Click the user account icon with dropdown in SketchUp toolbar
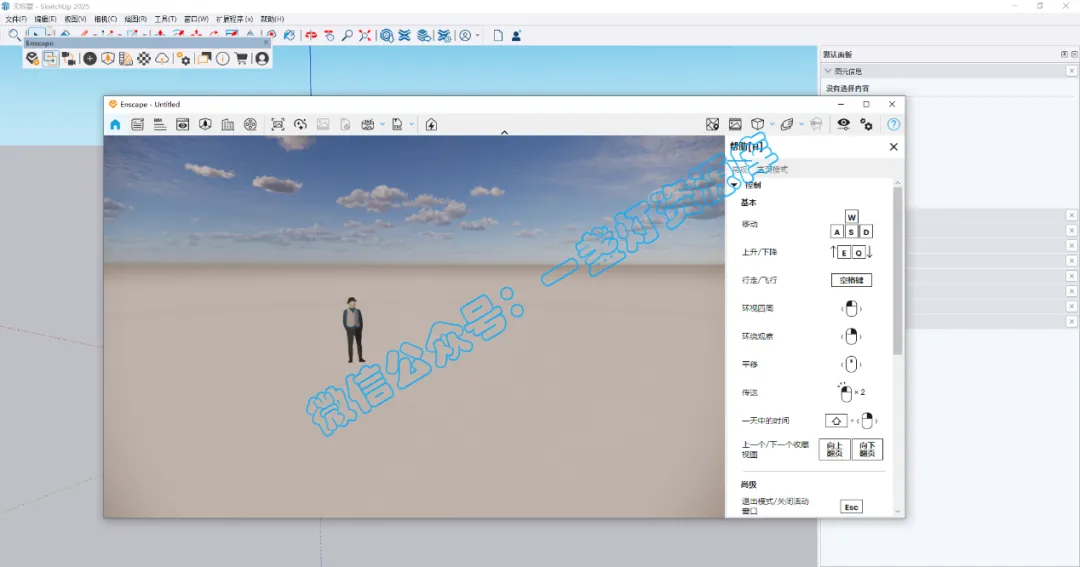The height and width of the screenshot is (567, 1080). tap(468, 35)
